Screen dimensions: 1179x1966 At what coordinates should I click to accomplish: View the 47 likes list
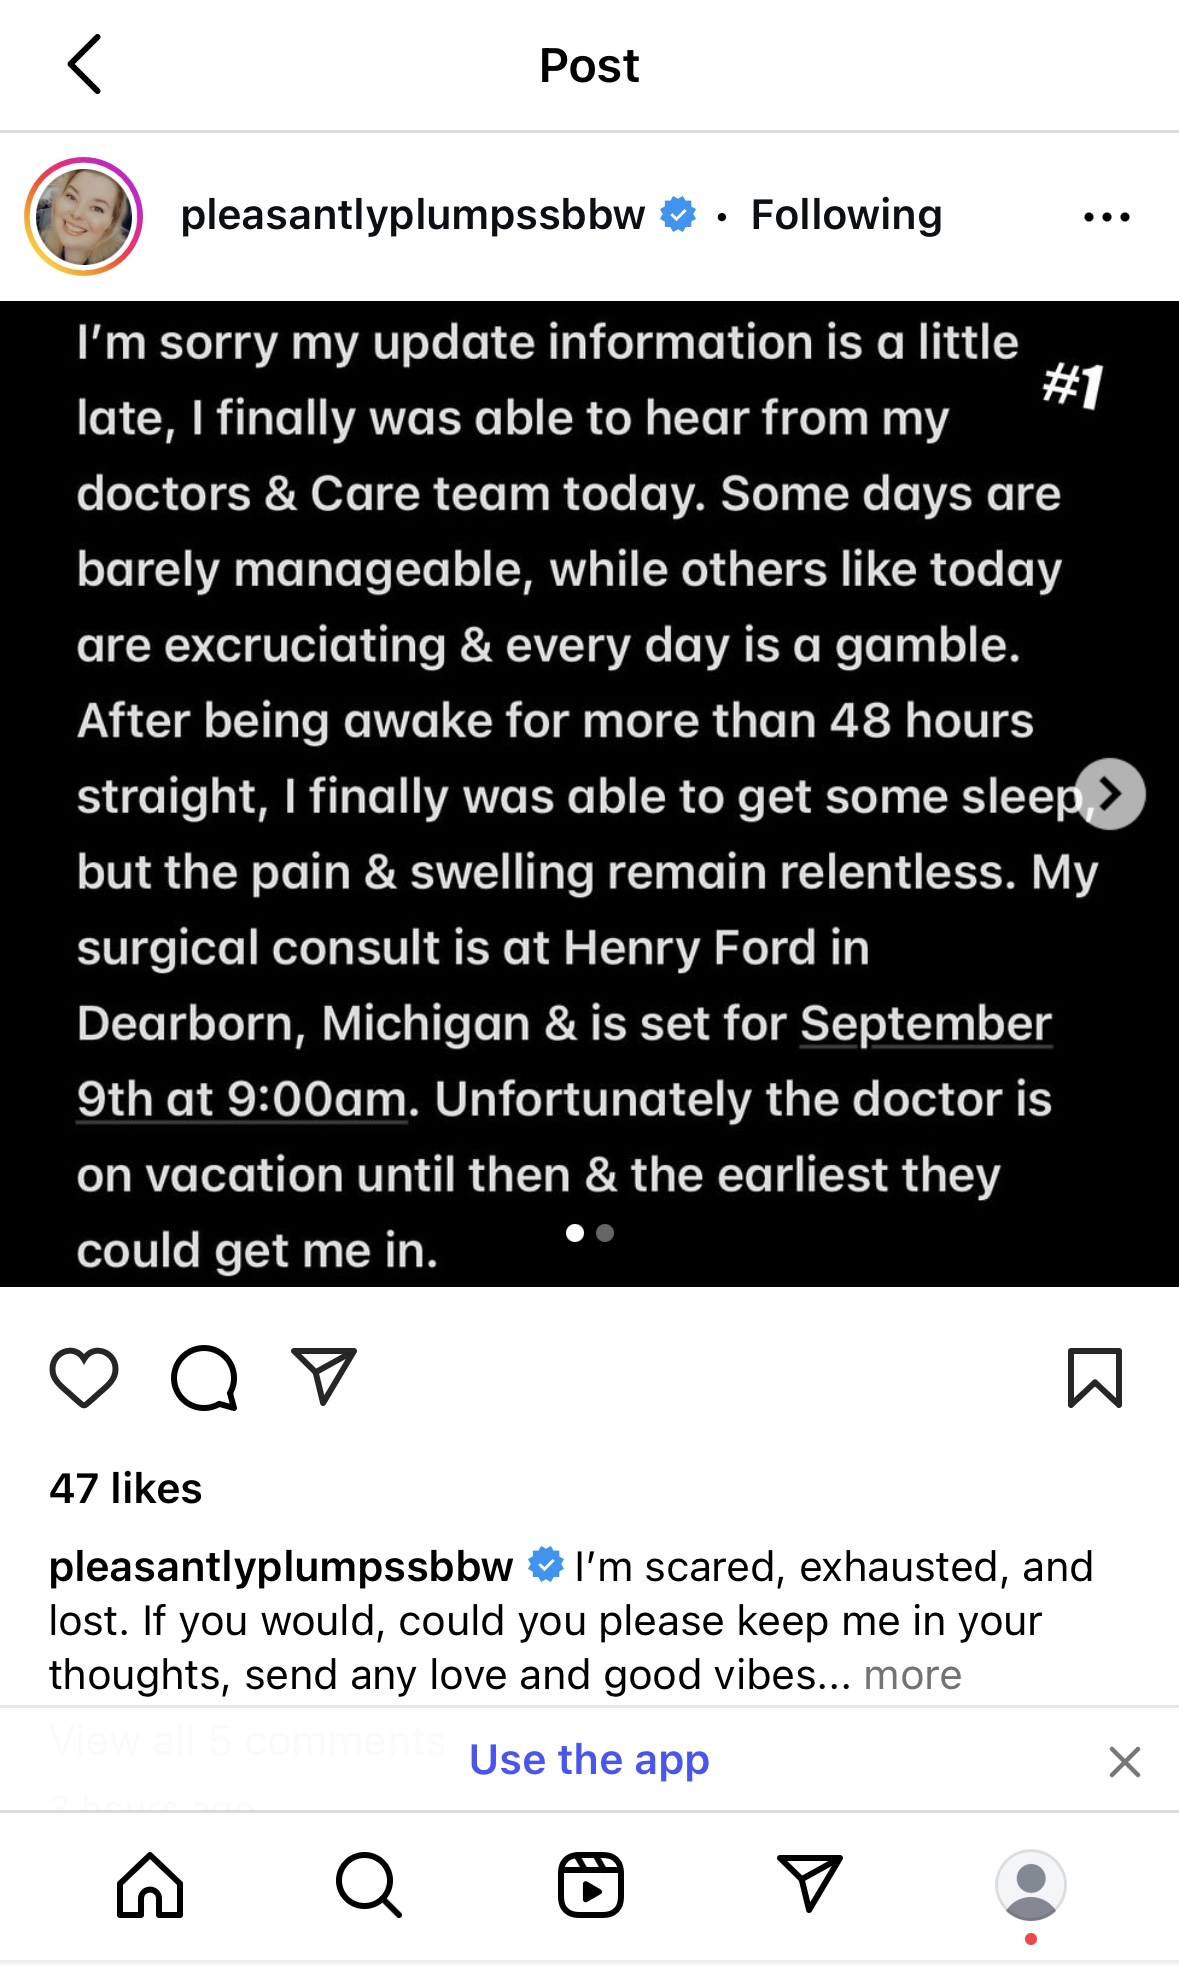point(126,1489)
